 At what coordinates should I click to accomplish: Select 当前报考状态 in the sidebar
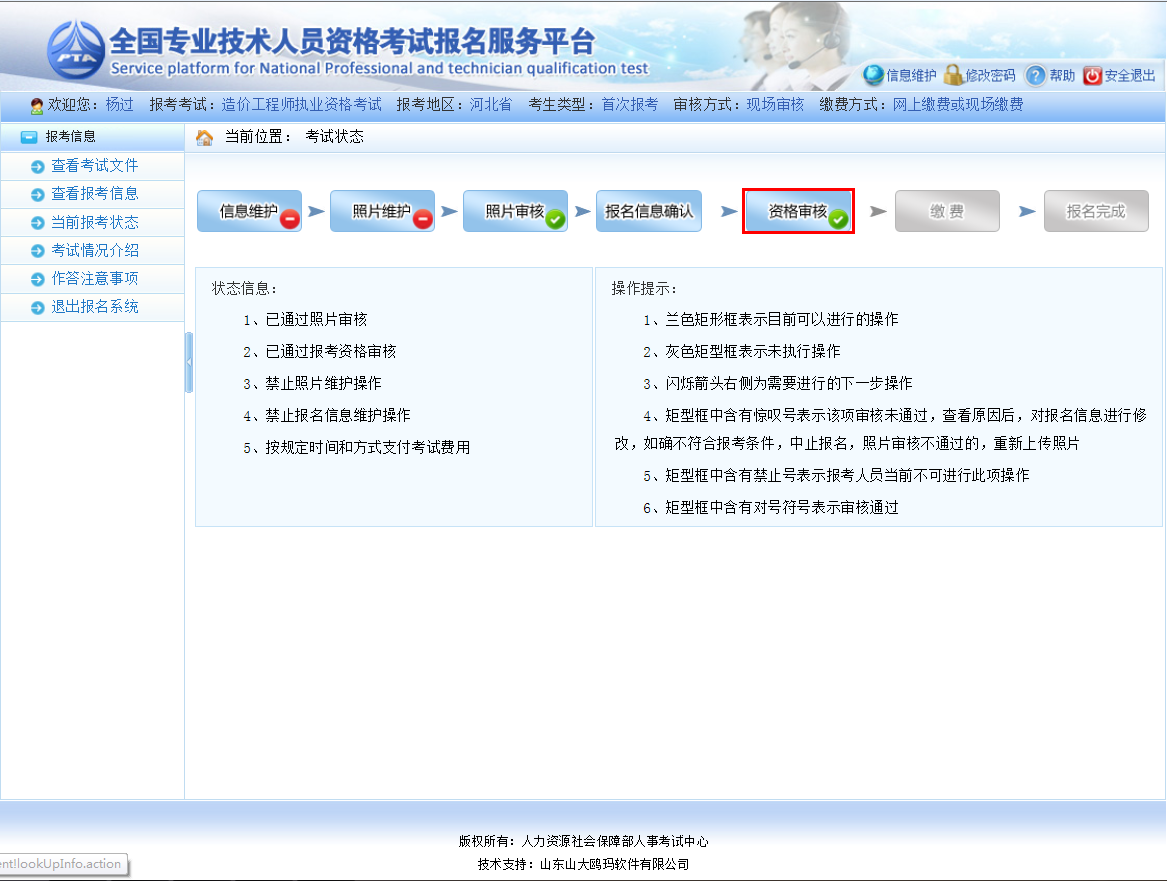94,222
